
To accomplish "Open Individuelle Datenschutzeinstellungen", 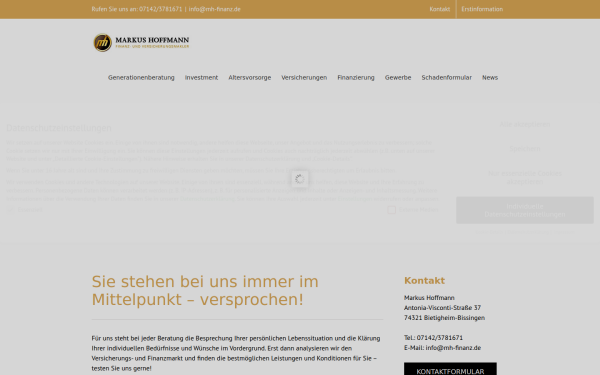I will (x=525, y=210).
